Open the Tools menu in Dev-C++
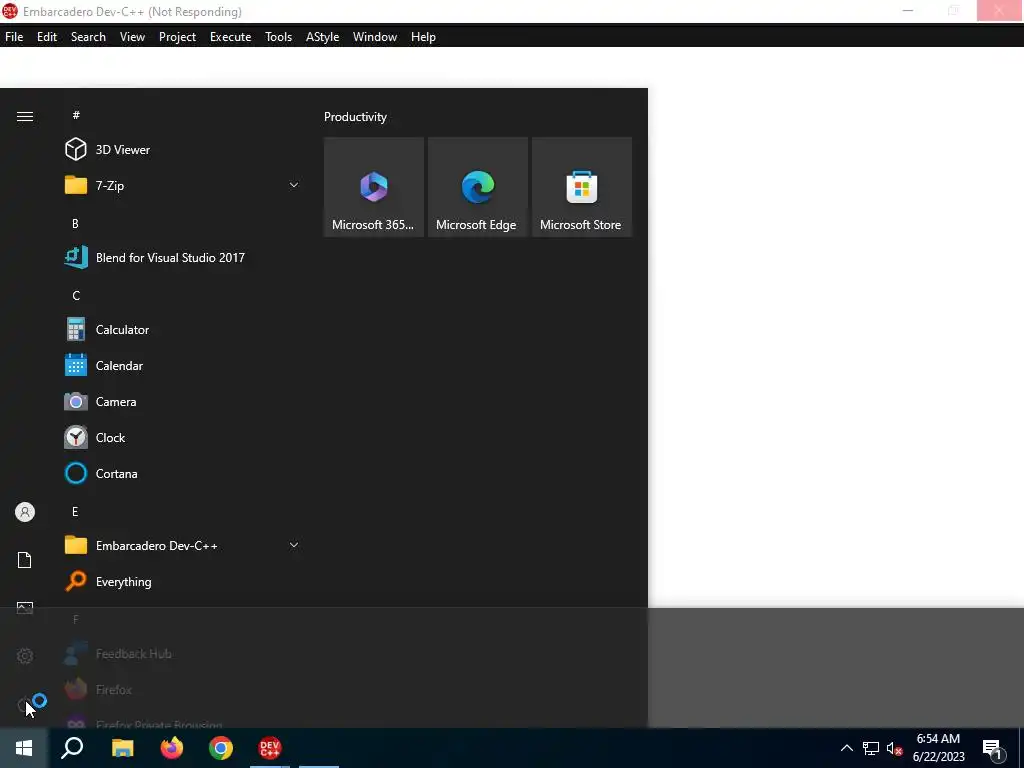 [278, 37]
